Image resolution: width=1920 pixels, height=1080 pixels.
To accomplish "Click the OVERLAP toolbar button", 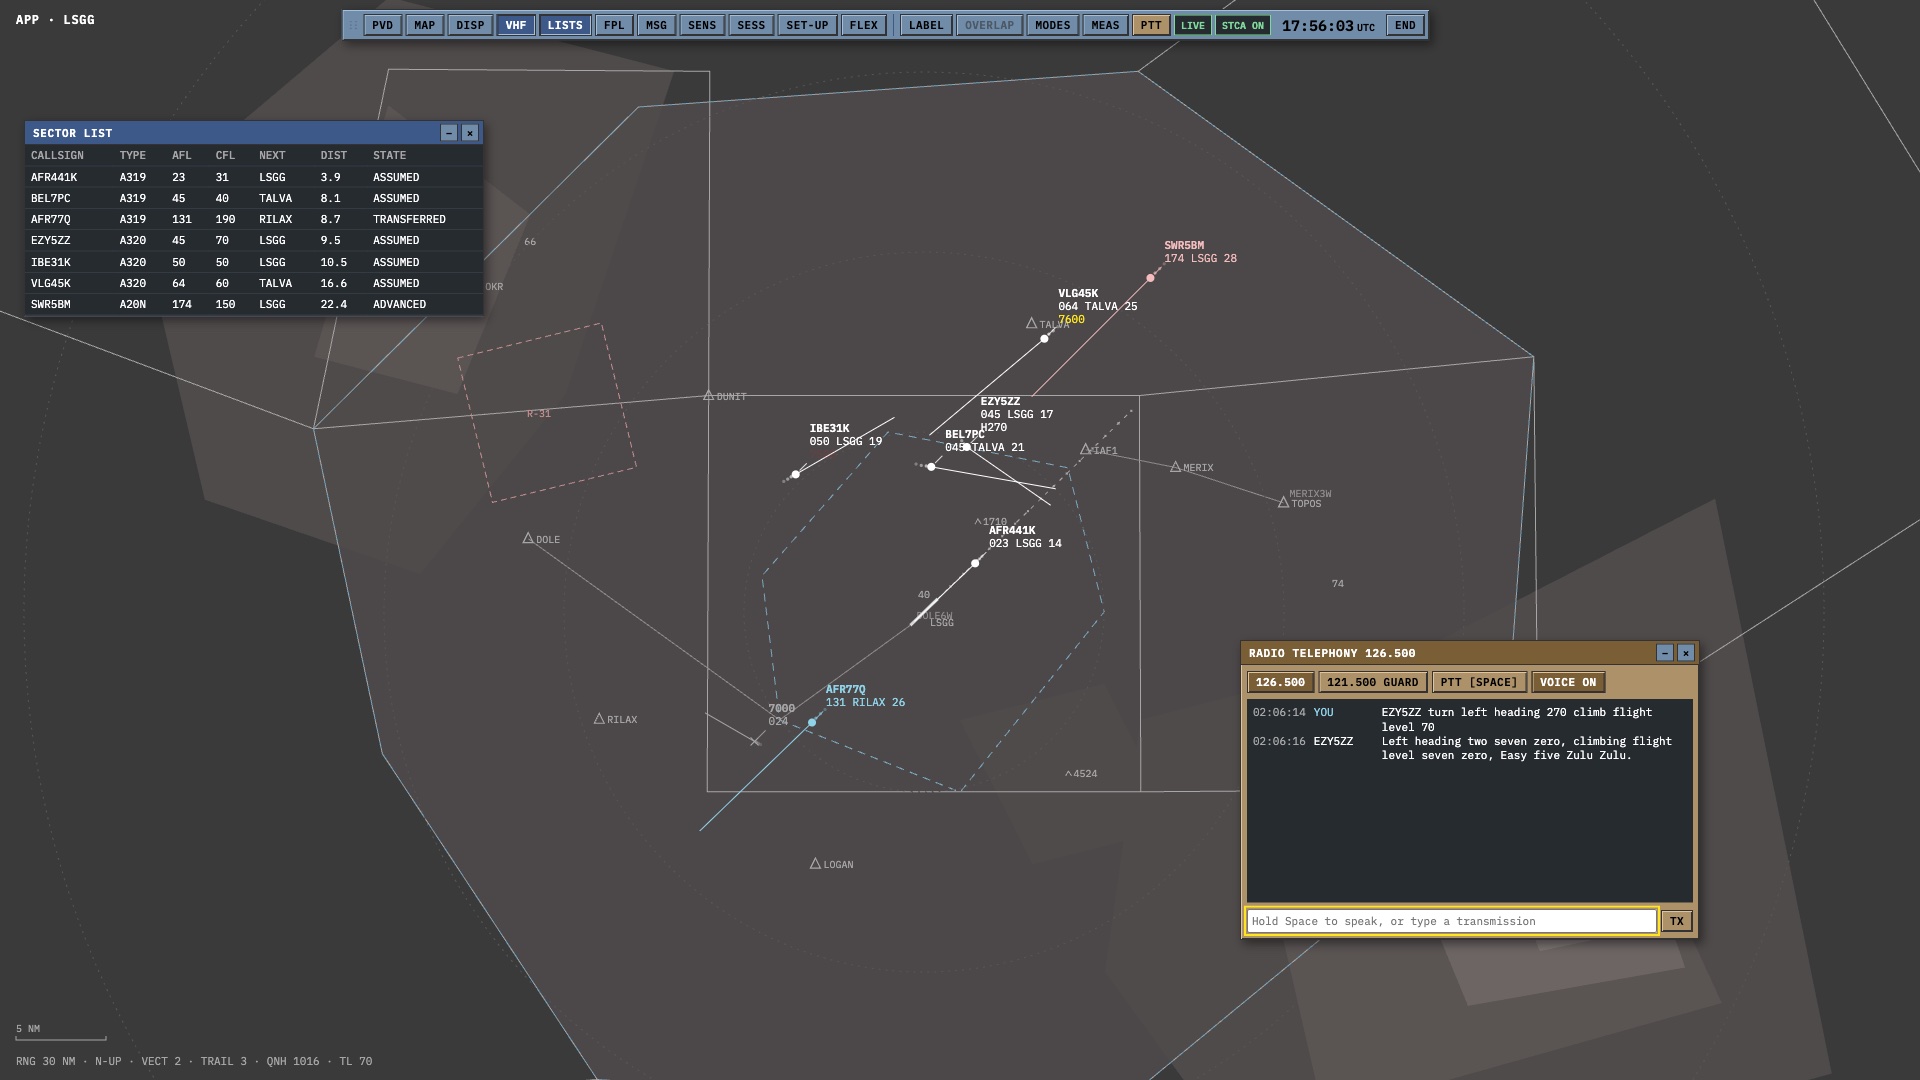I will point(989,25).
